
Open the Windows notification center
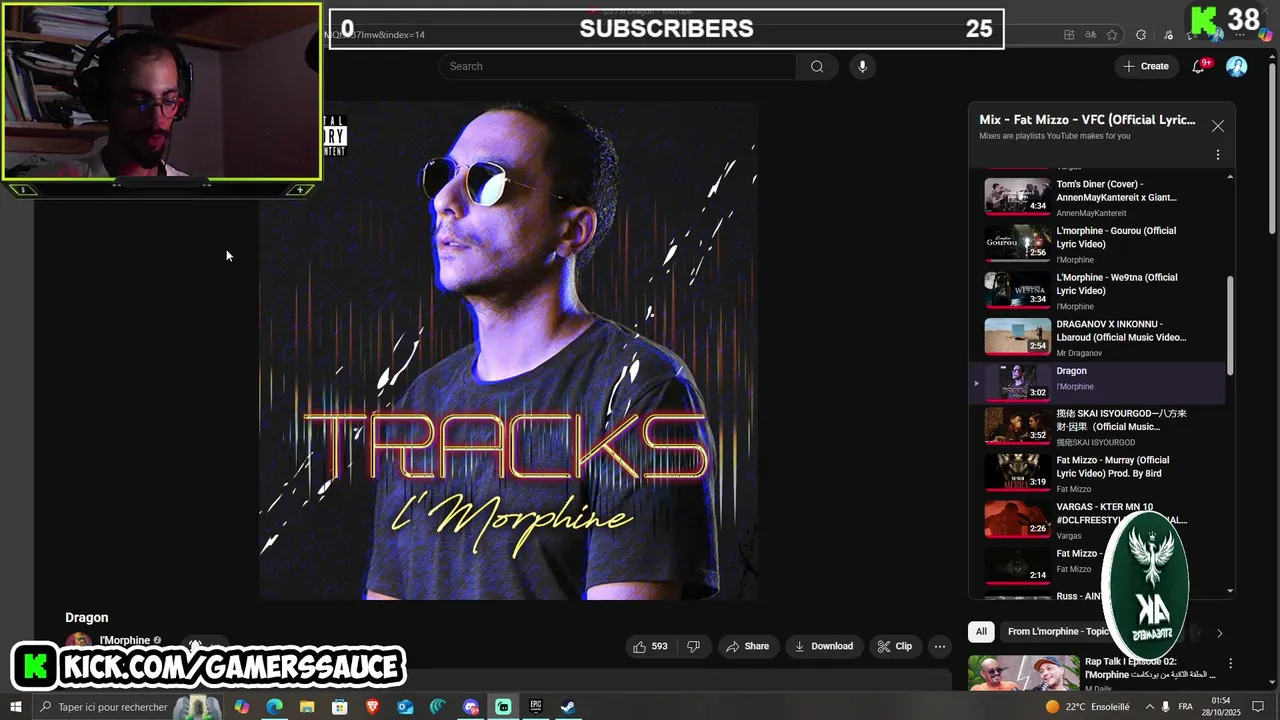coord(1260,707)
